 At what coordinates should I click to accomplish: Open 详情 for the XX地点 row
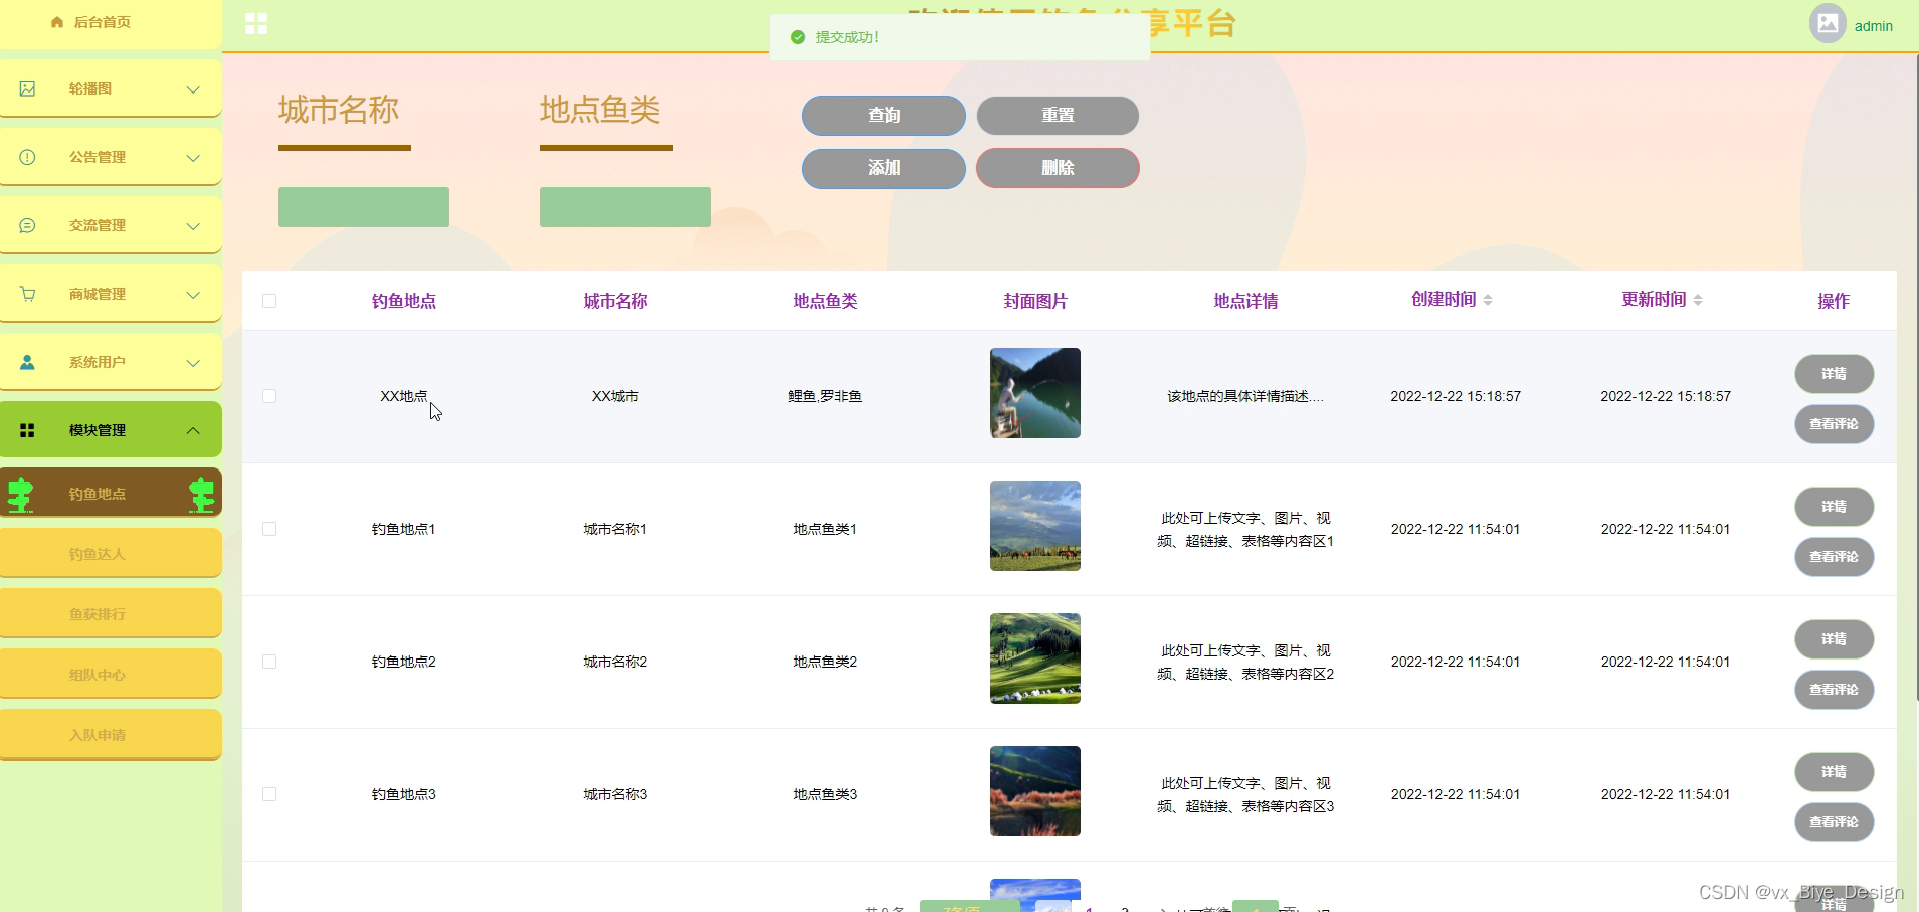pos(1834,373)
